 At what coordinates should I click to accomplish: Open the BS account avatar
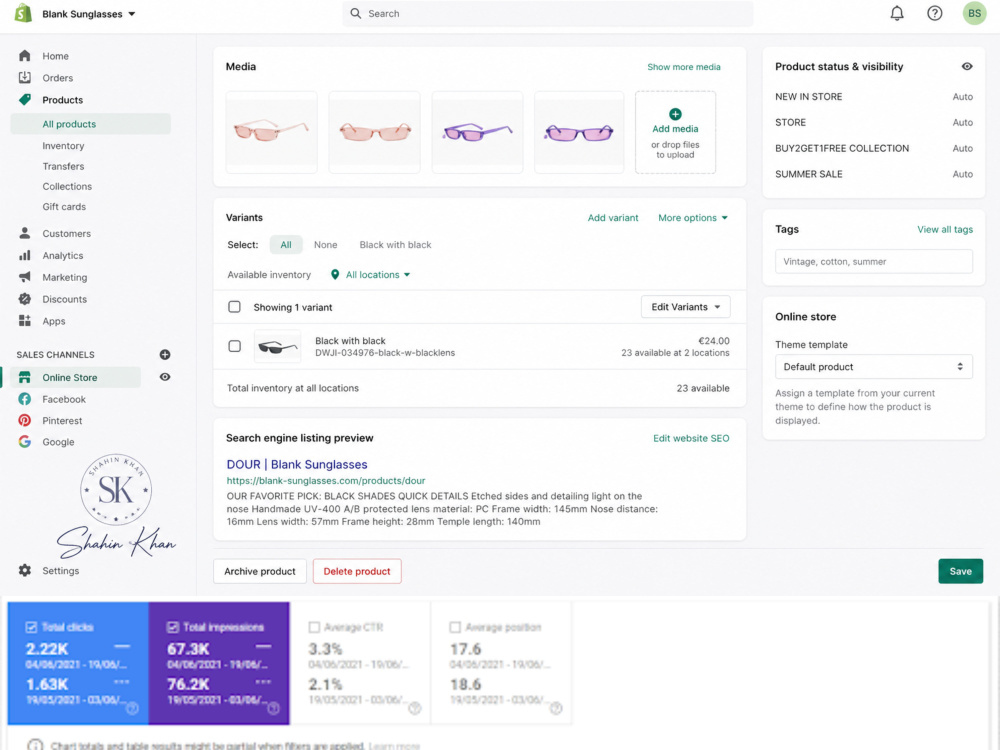pyautogui.click(x=974, y=13)
